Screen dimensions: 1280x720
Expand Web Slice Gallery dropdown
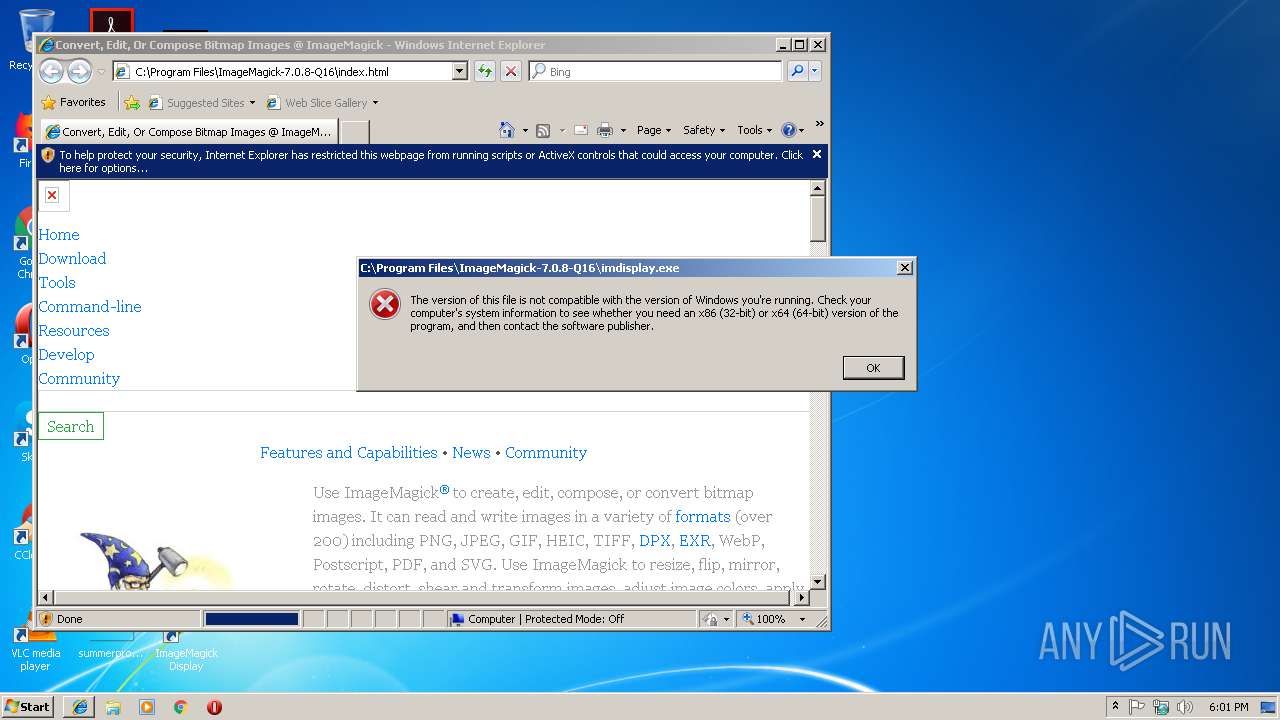click(x=375, y=102)
